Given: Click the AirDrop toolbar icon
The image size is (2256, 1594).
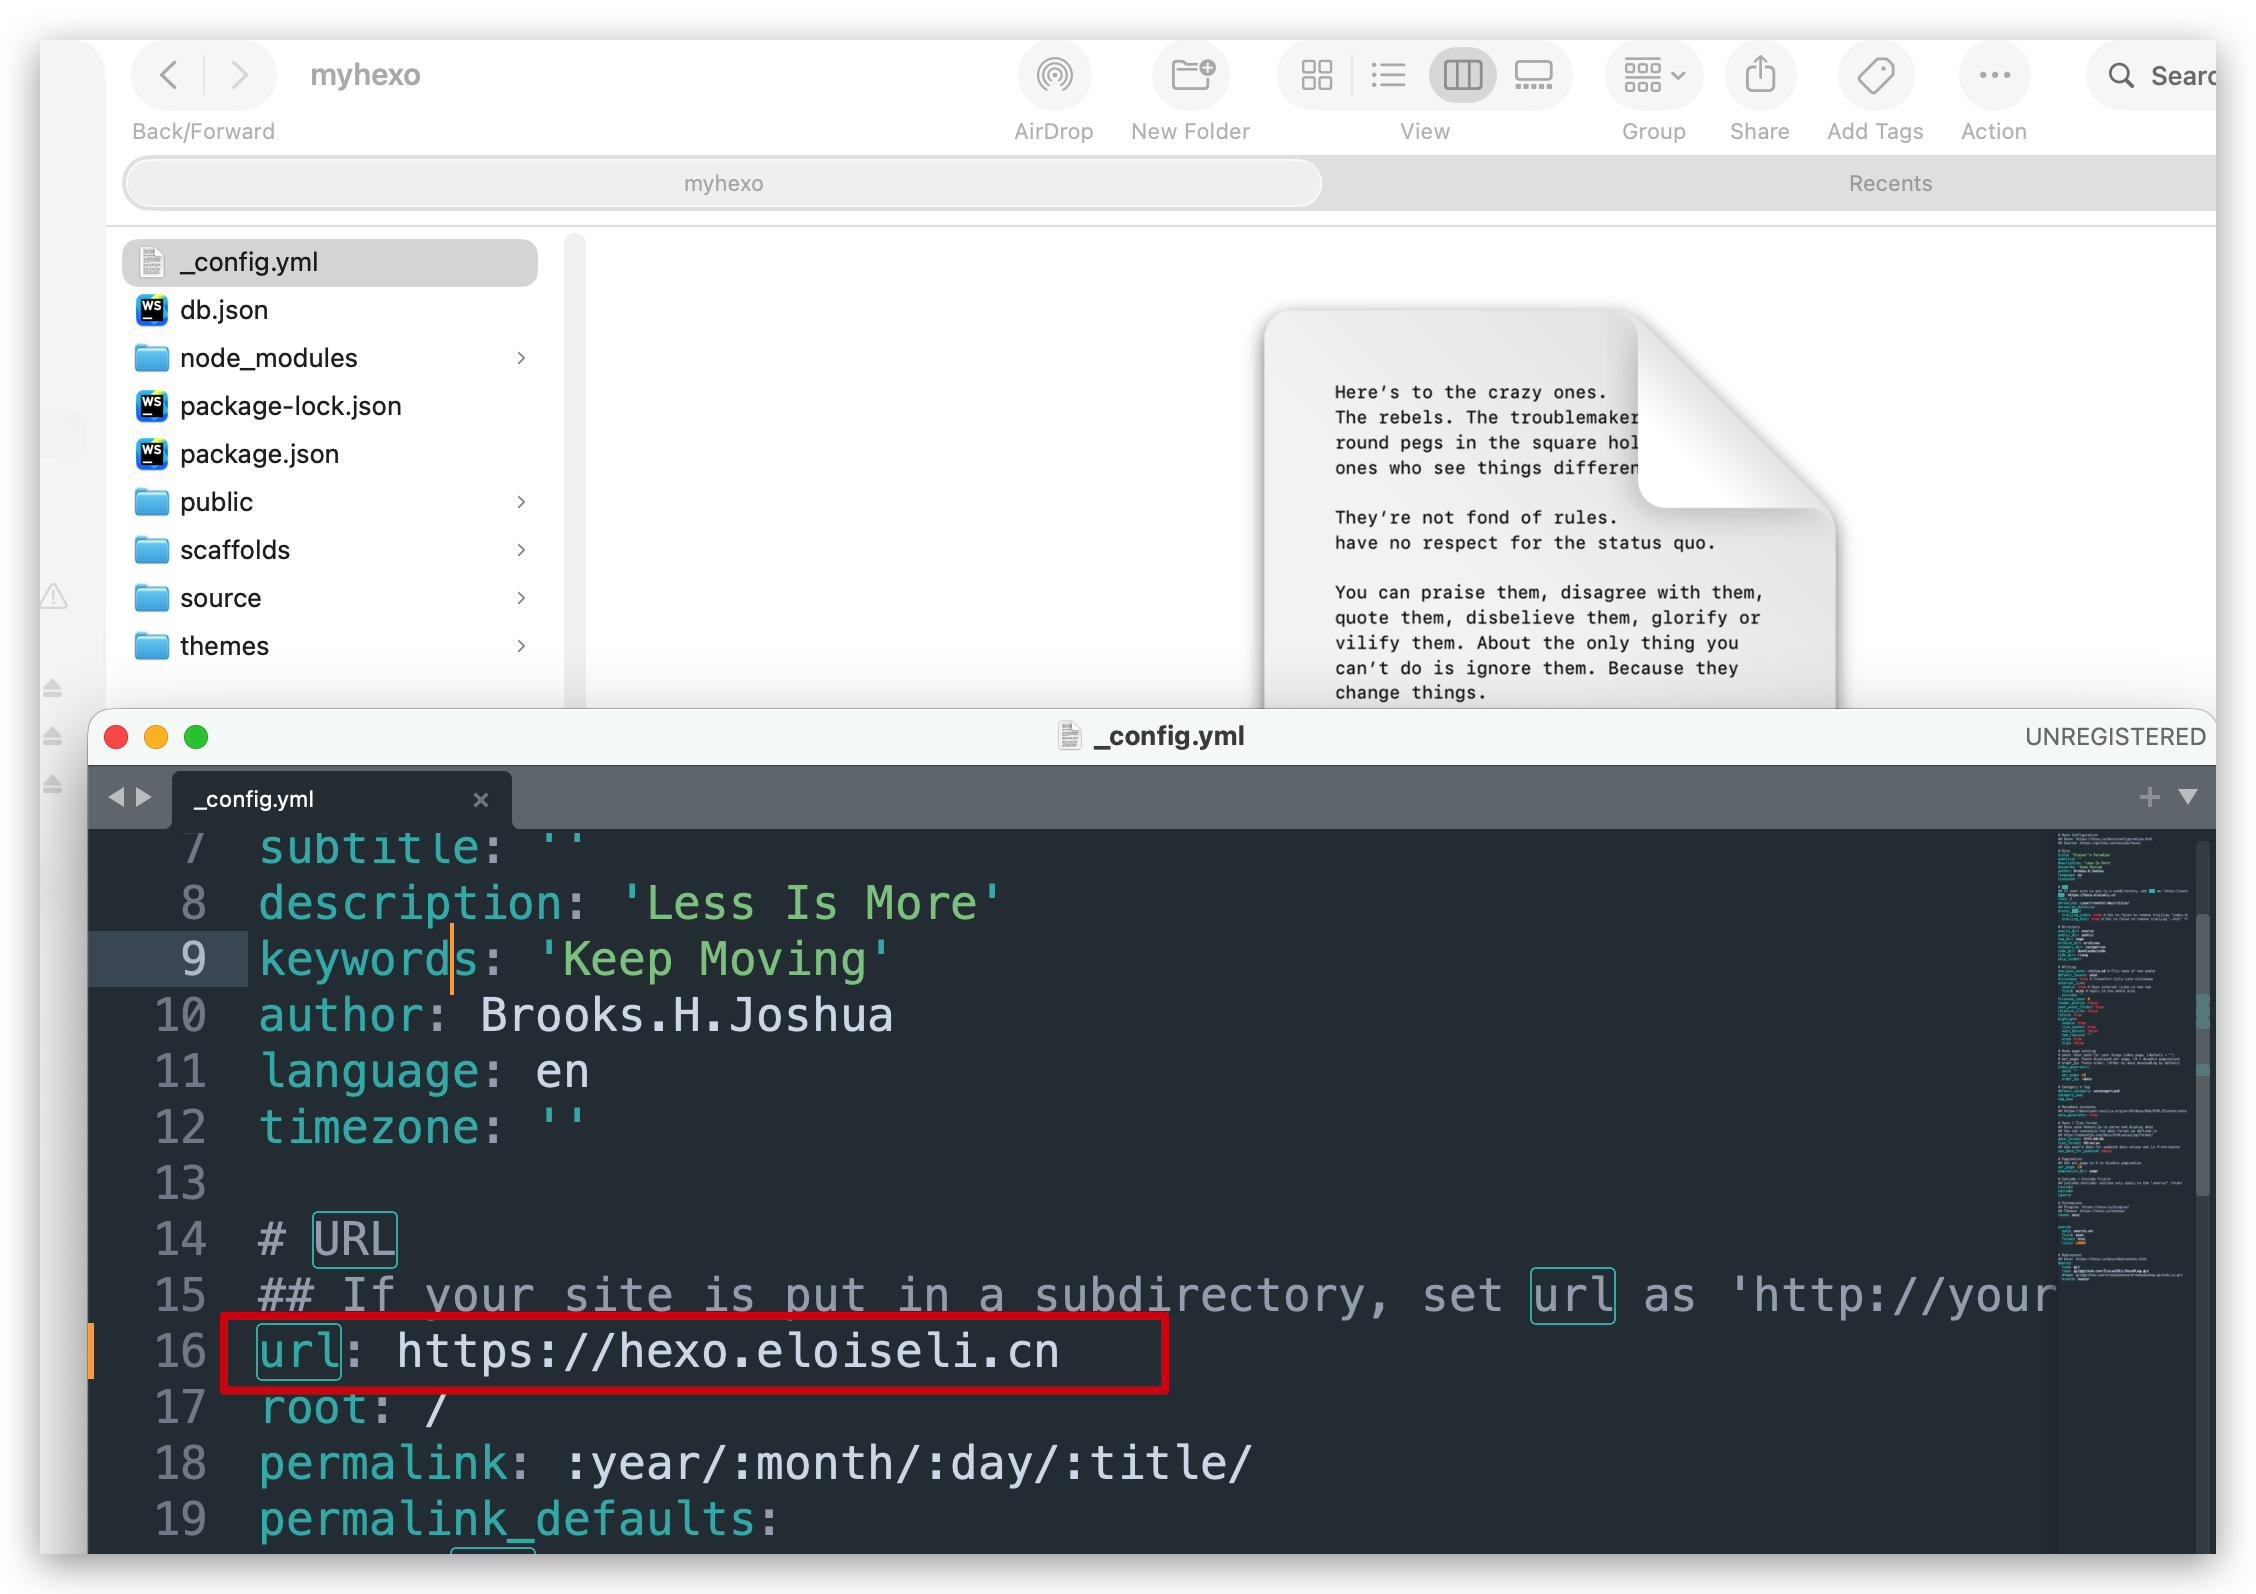Looking at the screenshot, I should 1054,75.
